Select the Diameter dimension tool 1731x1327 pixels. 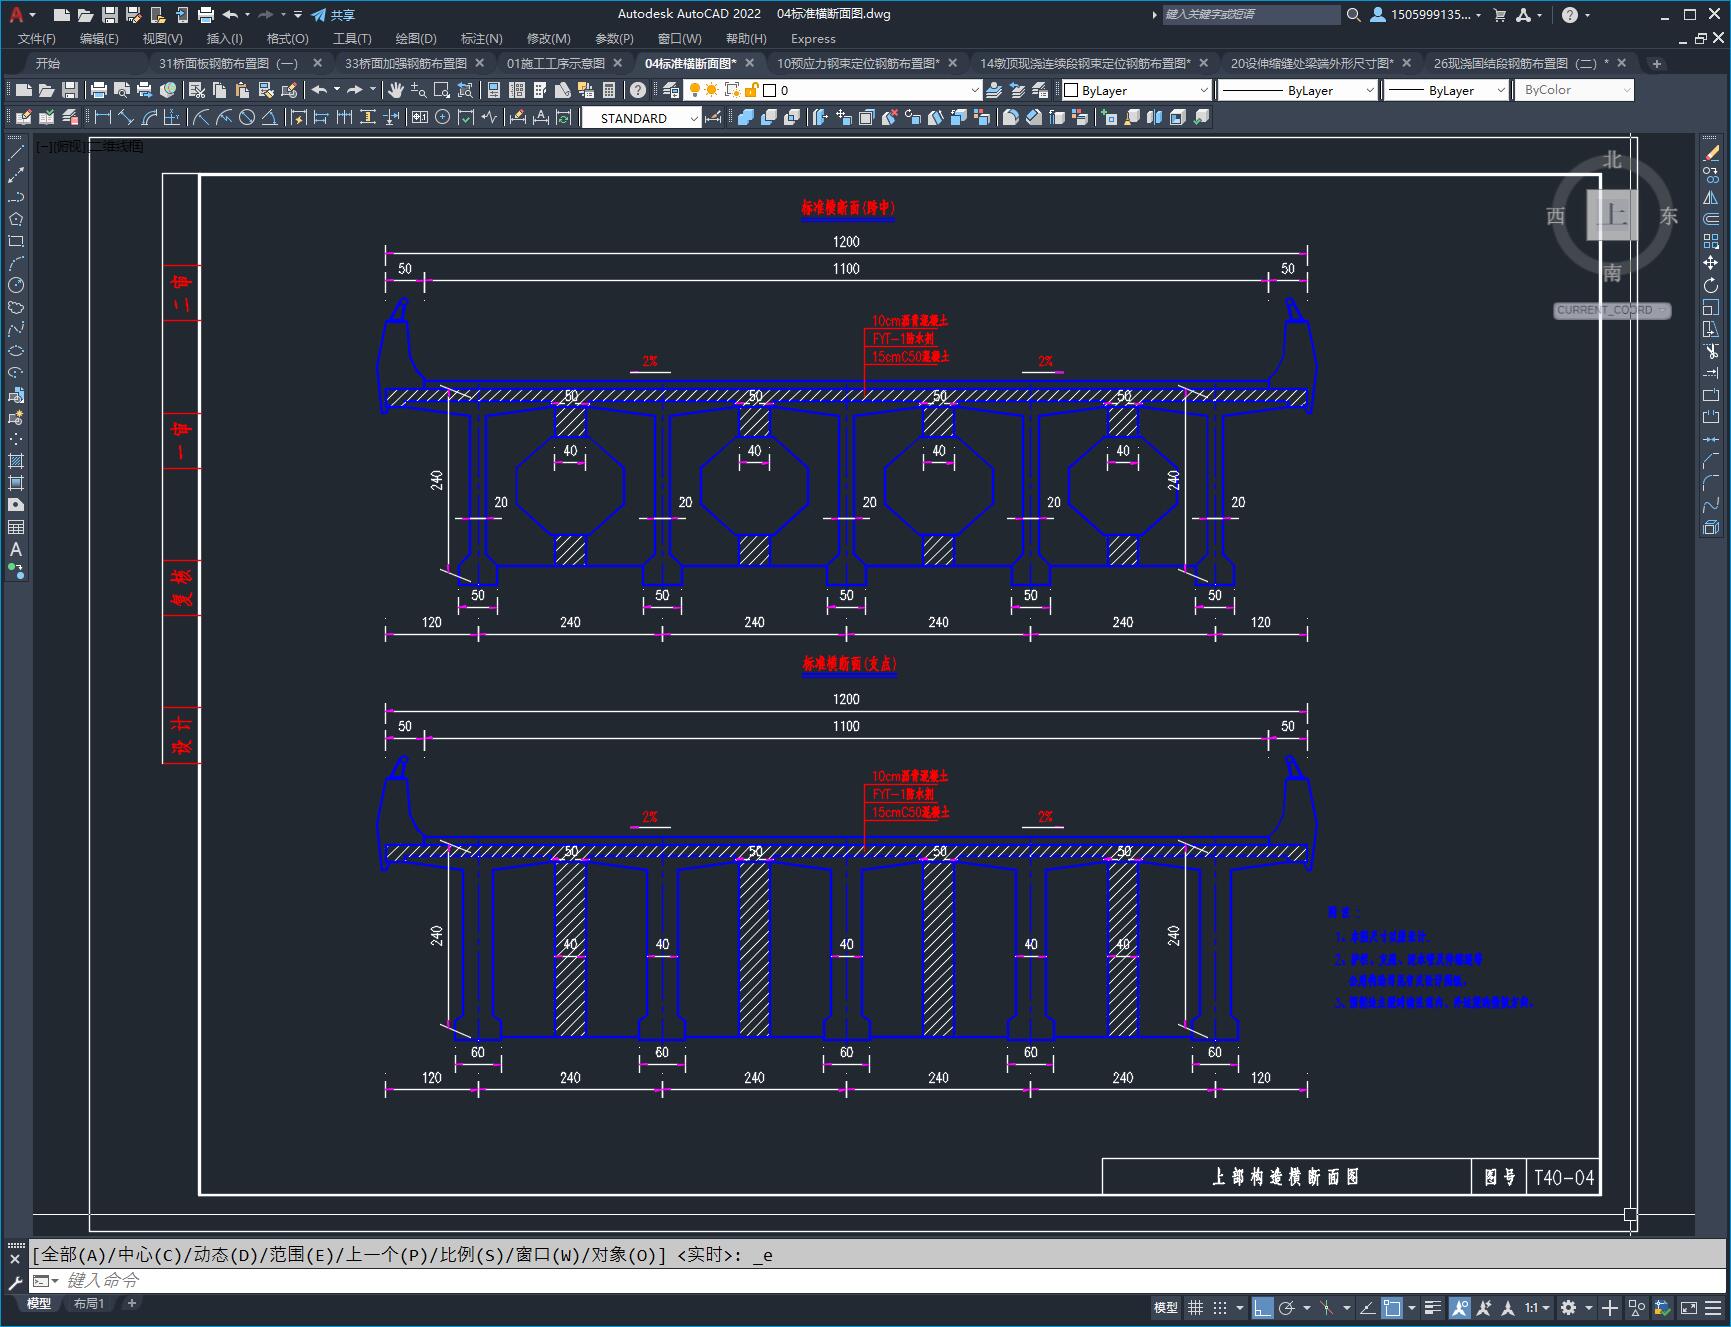pyautogui.click(x=247, y=117)
